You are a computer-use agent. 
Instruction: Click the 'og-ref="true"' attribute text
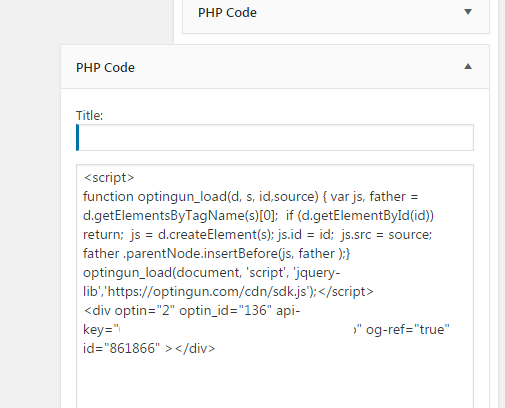pos(408,330)
